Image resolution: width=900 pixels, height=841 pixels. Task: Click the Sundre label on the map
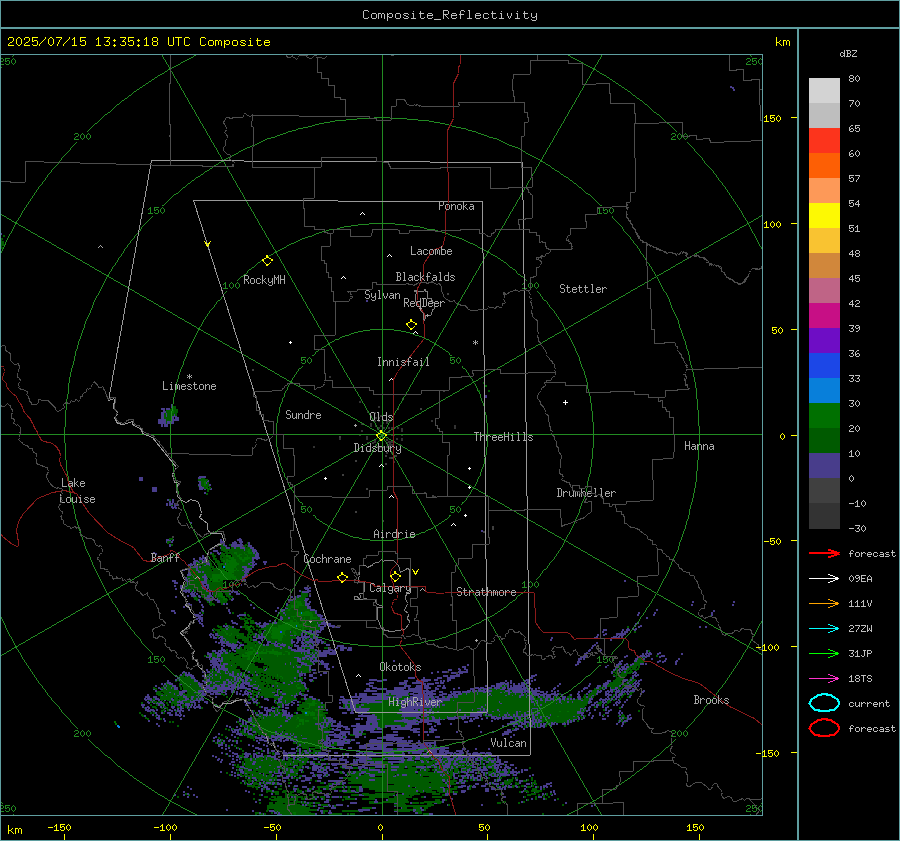coord(303,414)
